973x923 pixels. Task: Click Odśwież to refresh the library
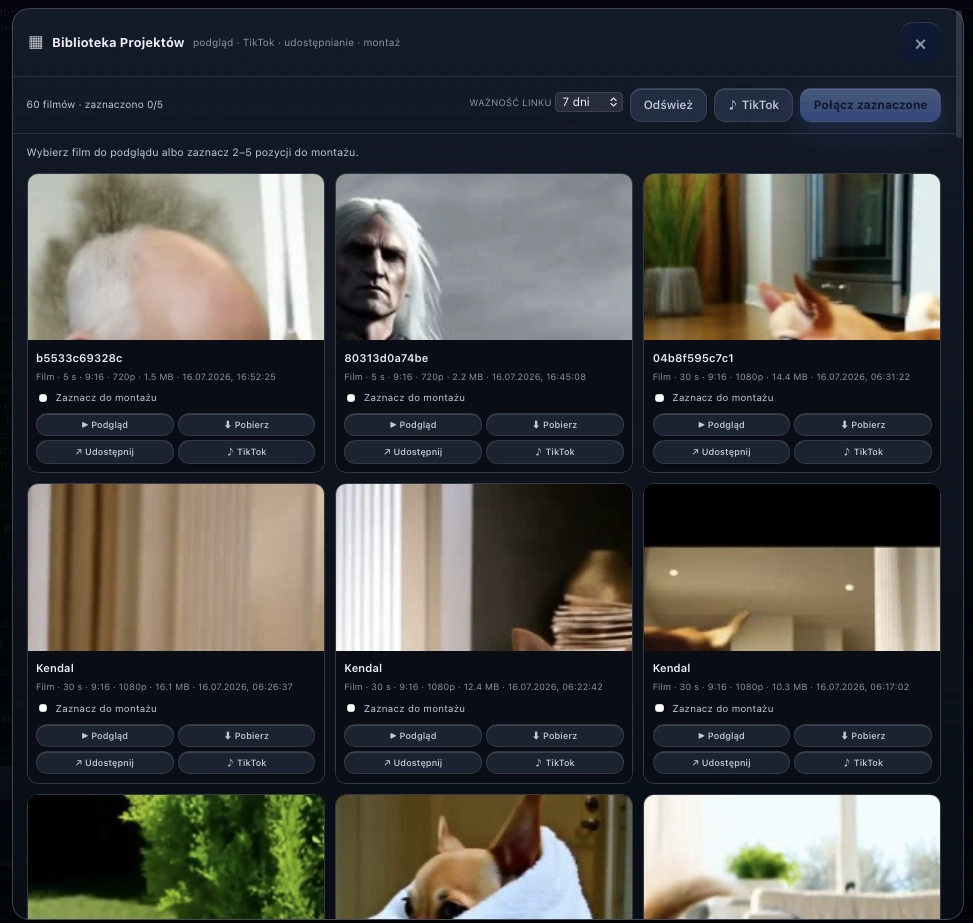coord(668,105)
